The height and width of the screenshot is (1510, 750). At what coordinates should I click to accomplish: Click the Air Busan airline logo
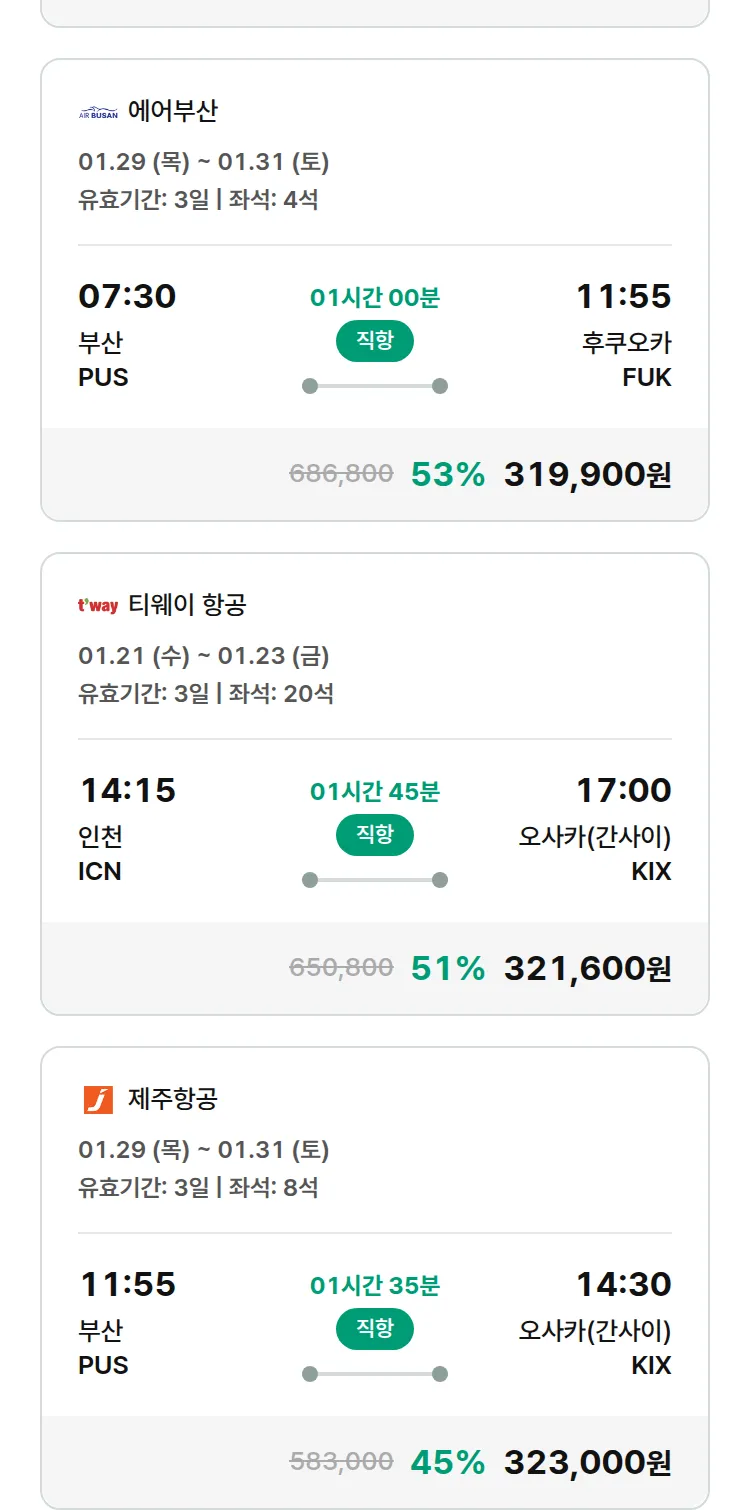[98, 112]
